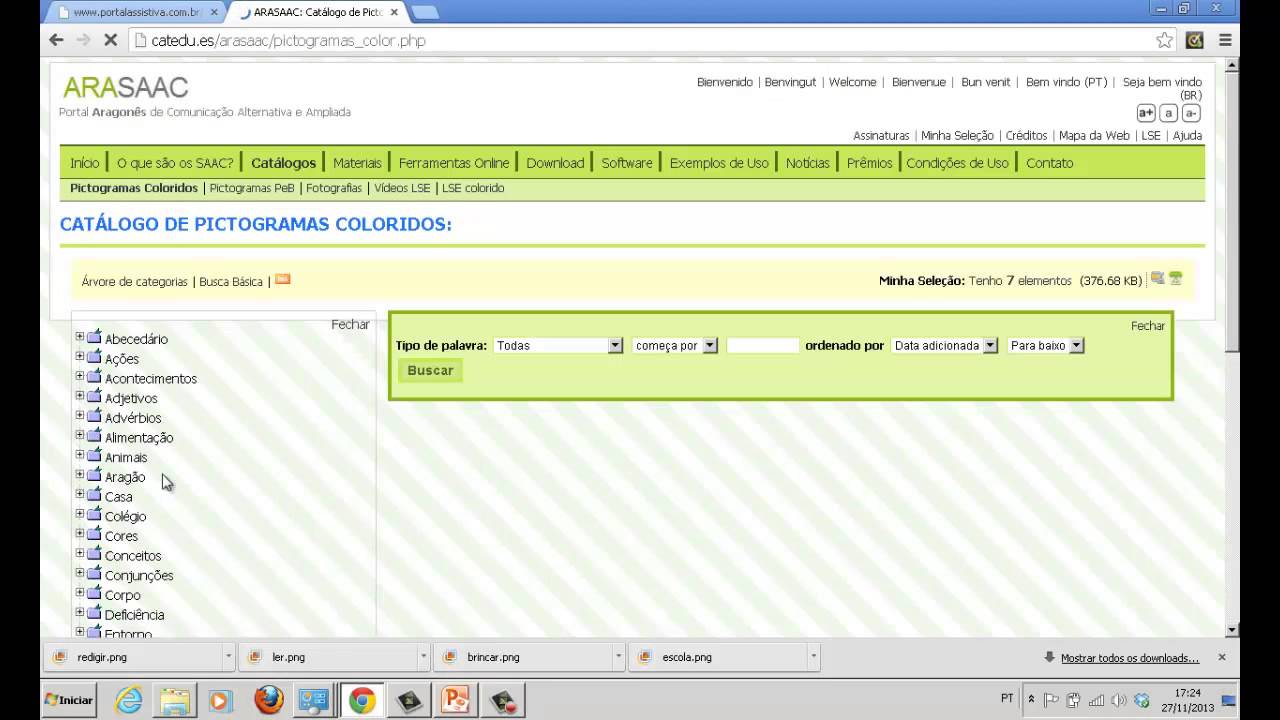Click the extension icon next to the star
Screen dimensions: 1280x720
pyautogui.click(x=1194, y=40)
